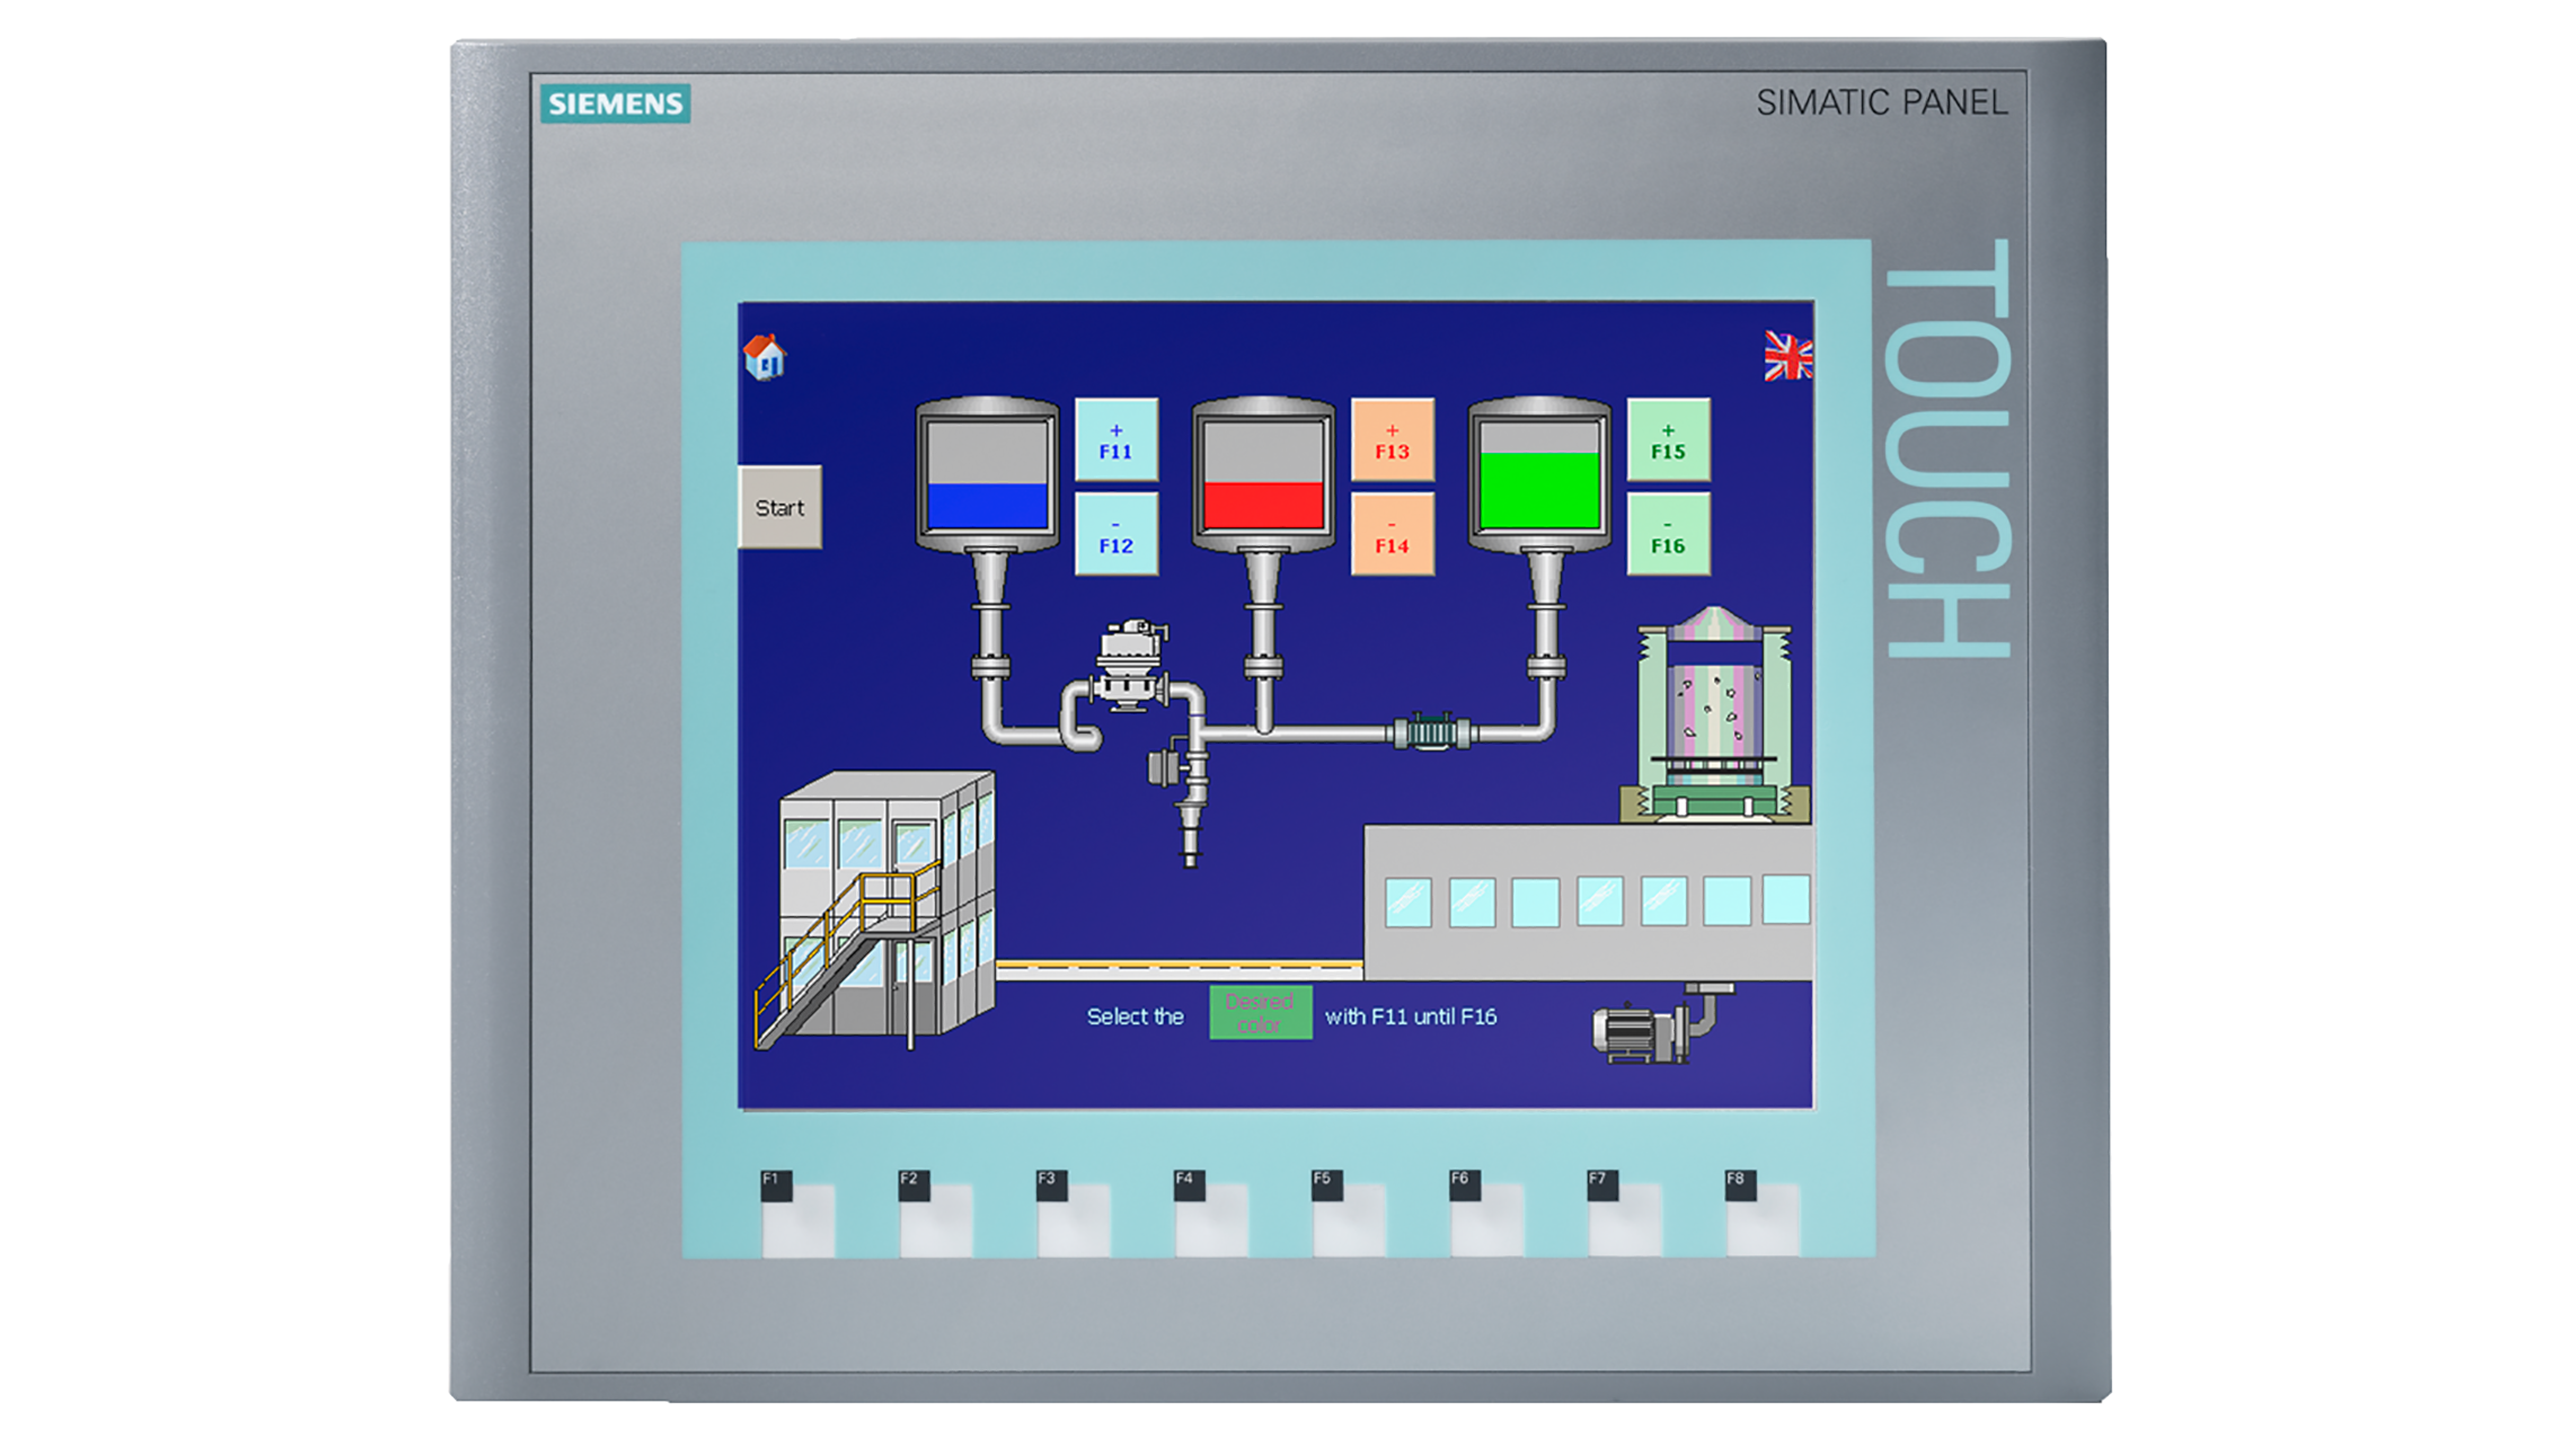Increase green with the + F15 button
The height and width of the screenshot is (1440, 2560).
click(x=1668, y=441)
